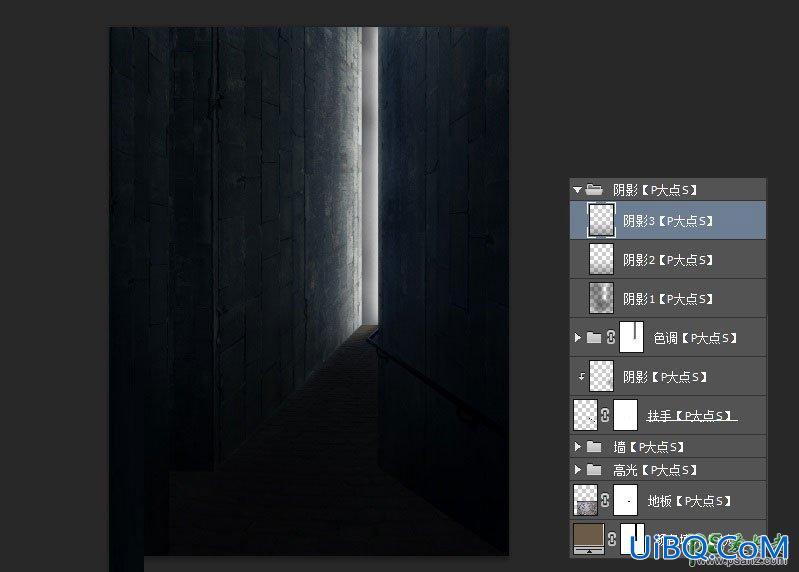
Task: Select group name 色调【P大点S】
Action: point(695,338)
